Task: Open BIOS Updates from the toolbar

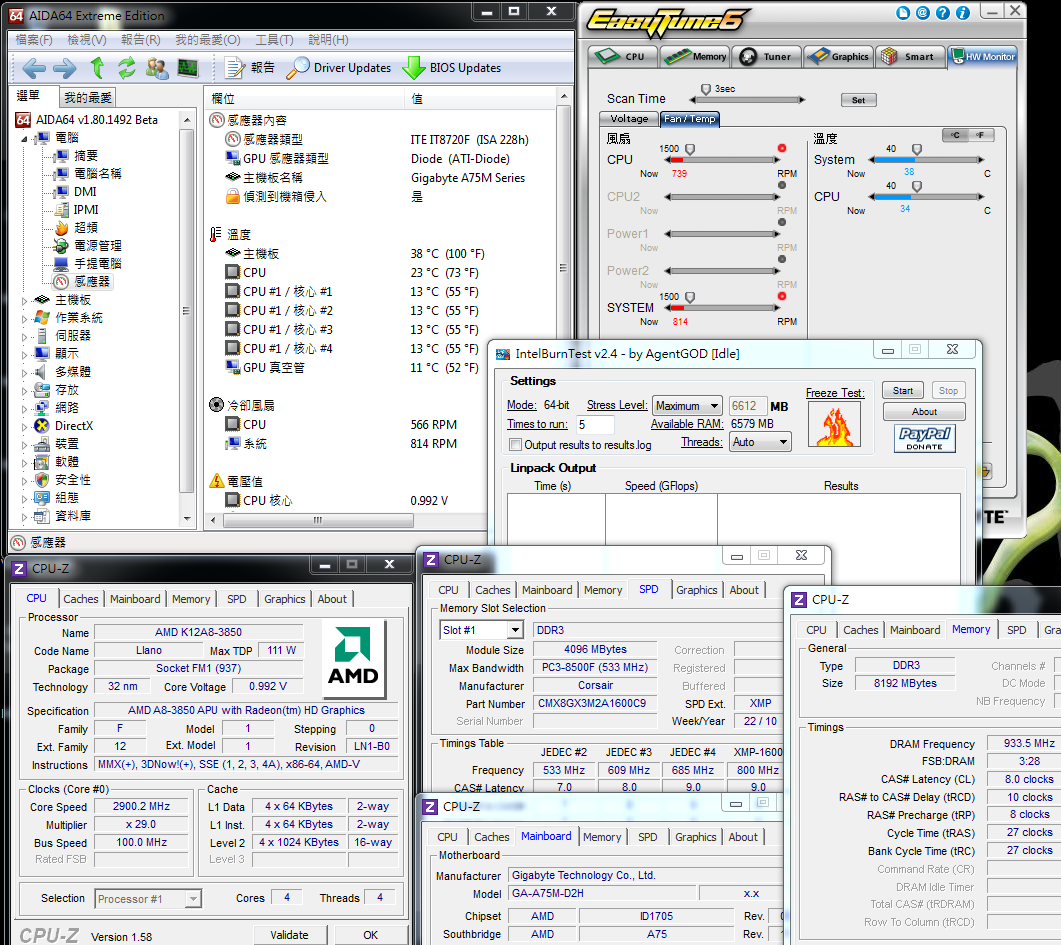Action: (x=451, y=68)
